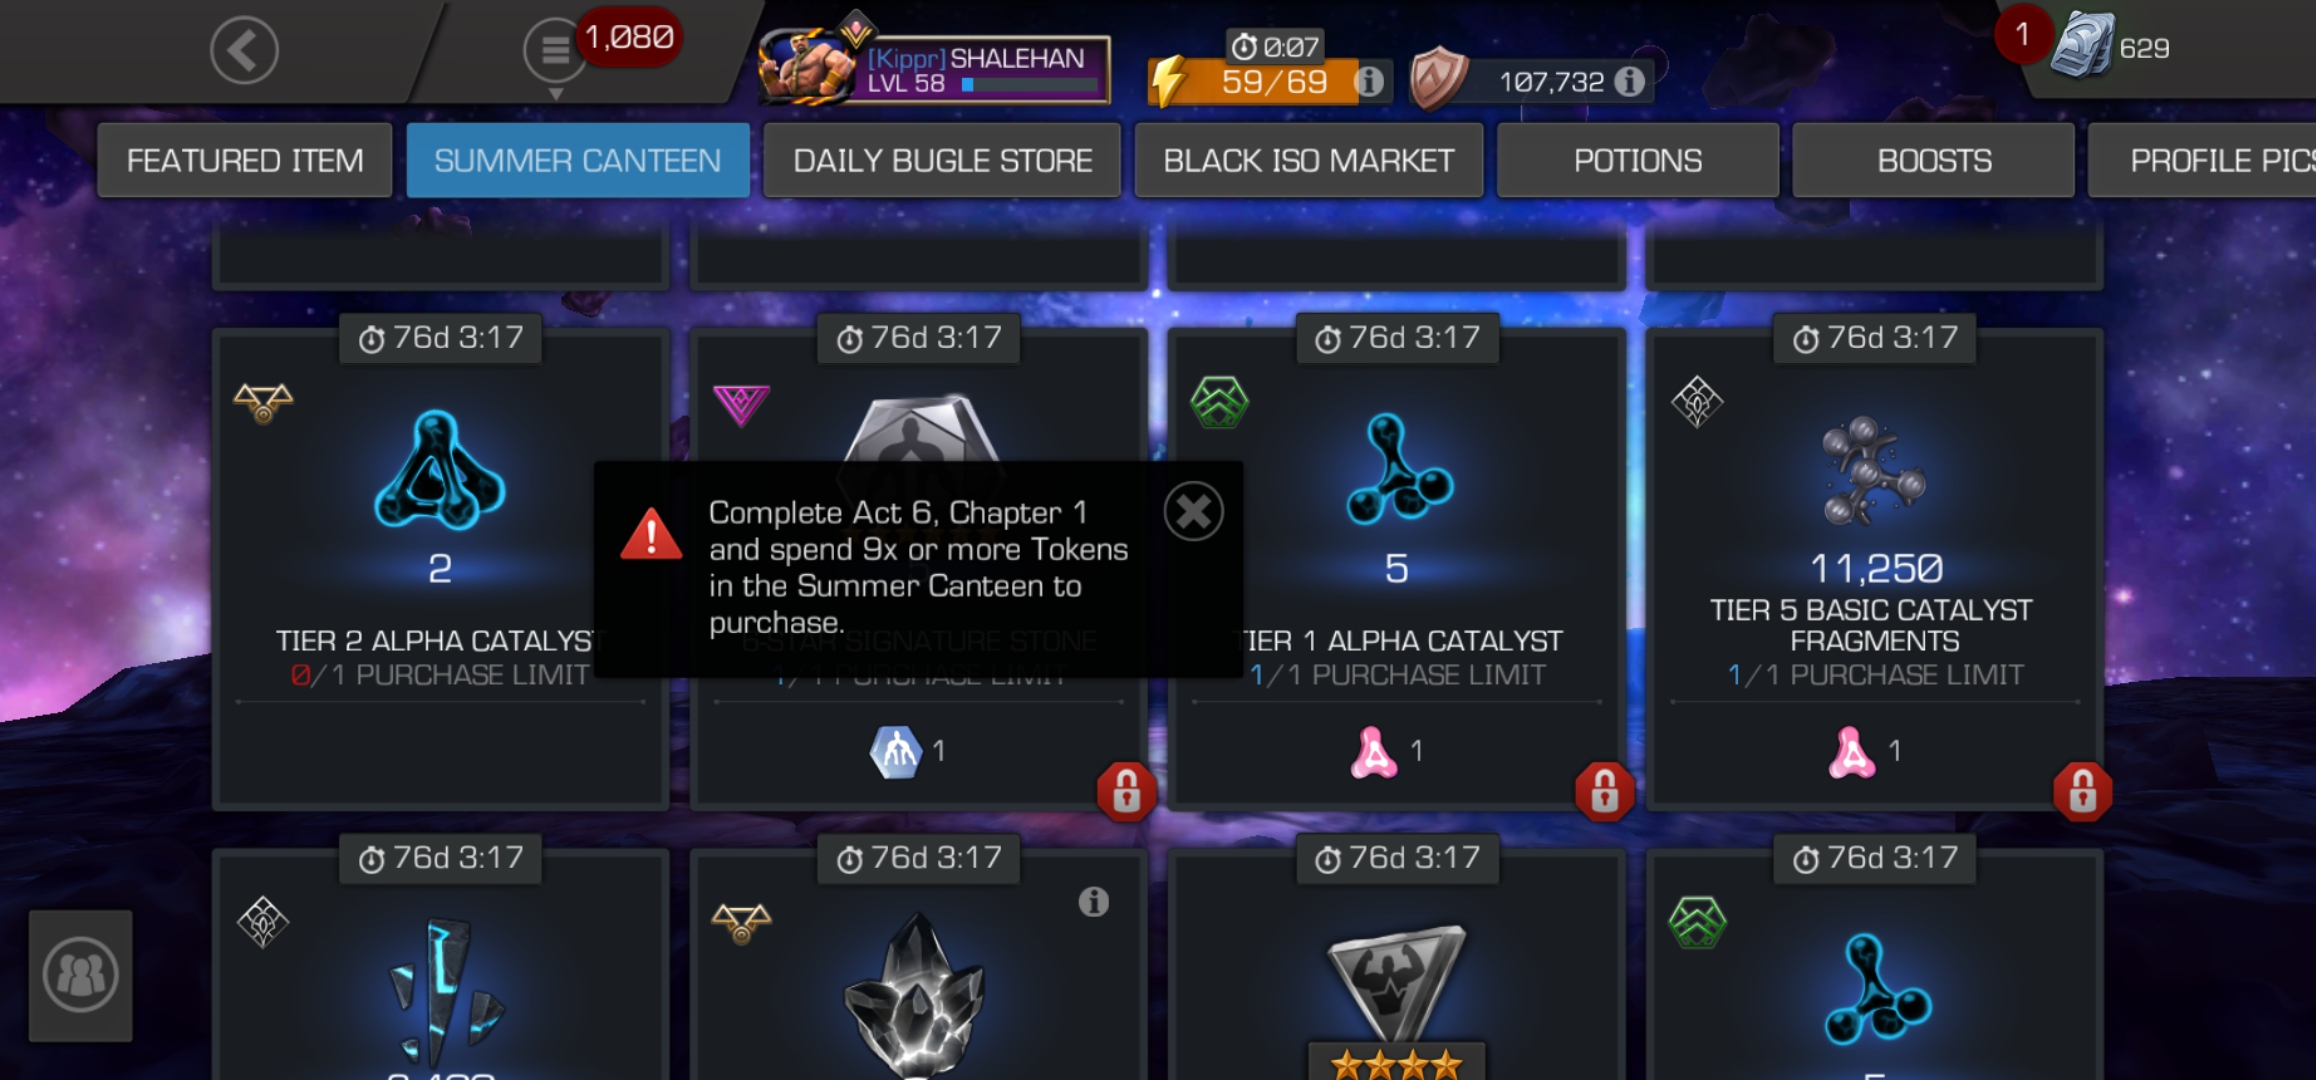Viewport: 2316px width, 1080px height.
Task: Open the alliance social button
Action: (x=80, y=975)
